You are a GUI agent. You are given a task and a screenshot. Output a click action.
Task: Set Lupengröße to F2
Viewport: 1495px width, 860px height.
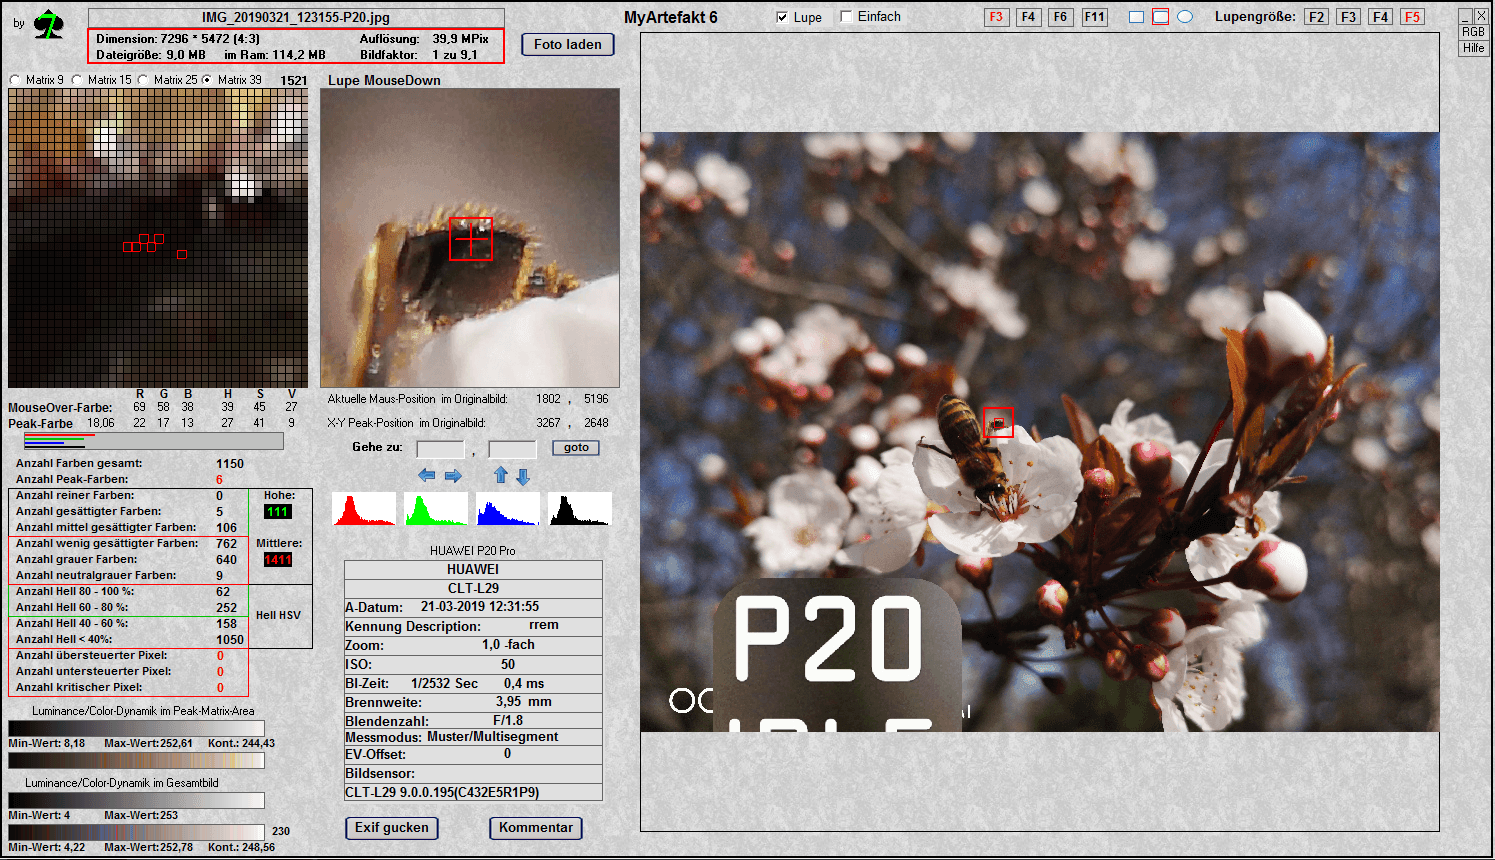(1317, 17)
